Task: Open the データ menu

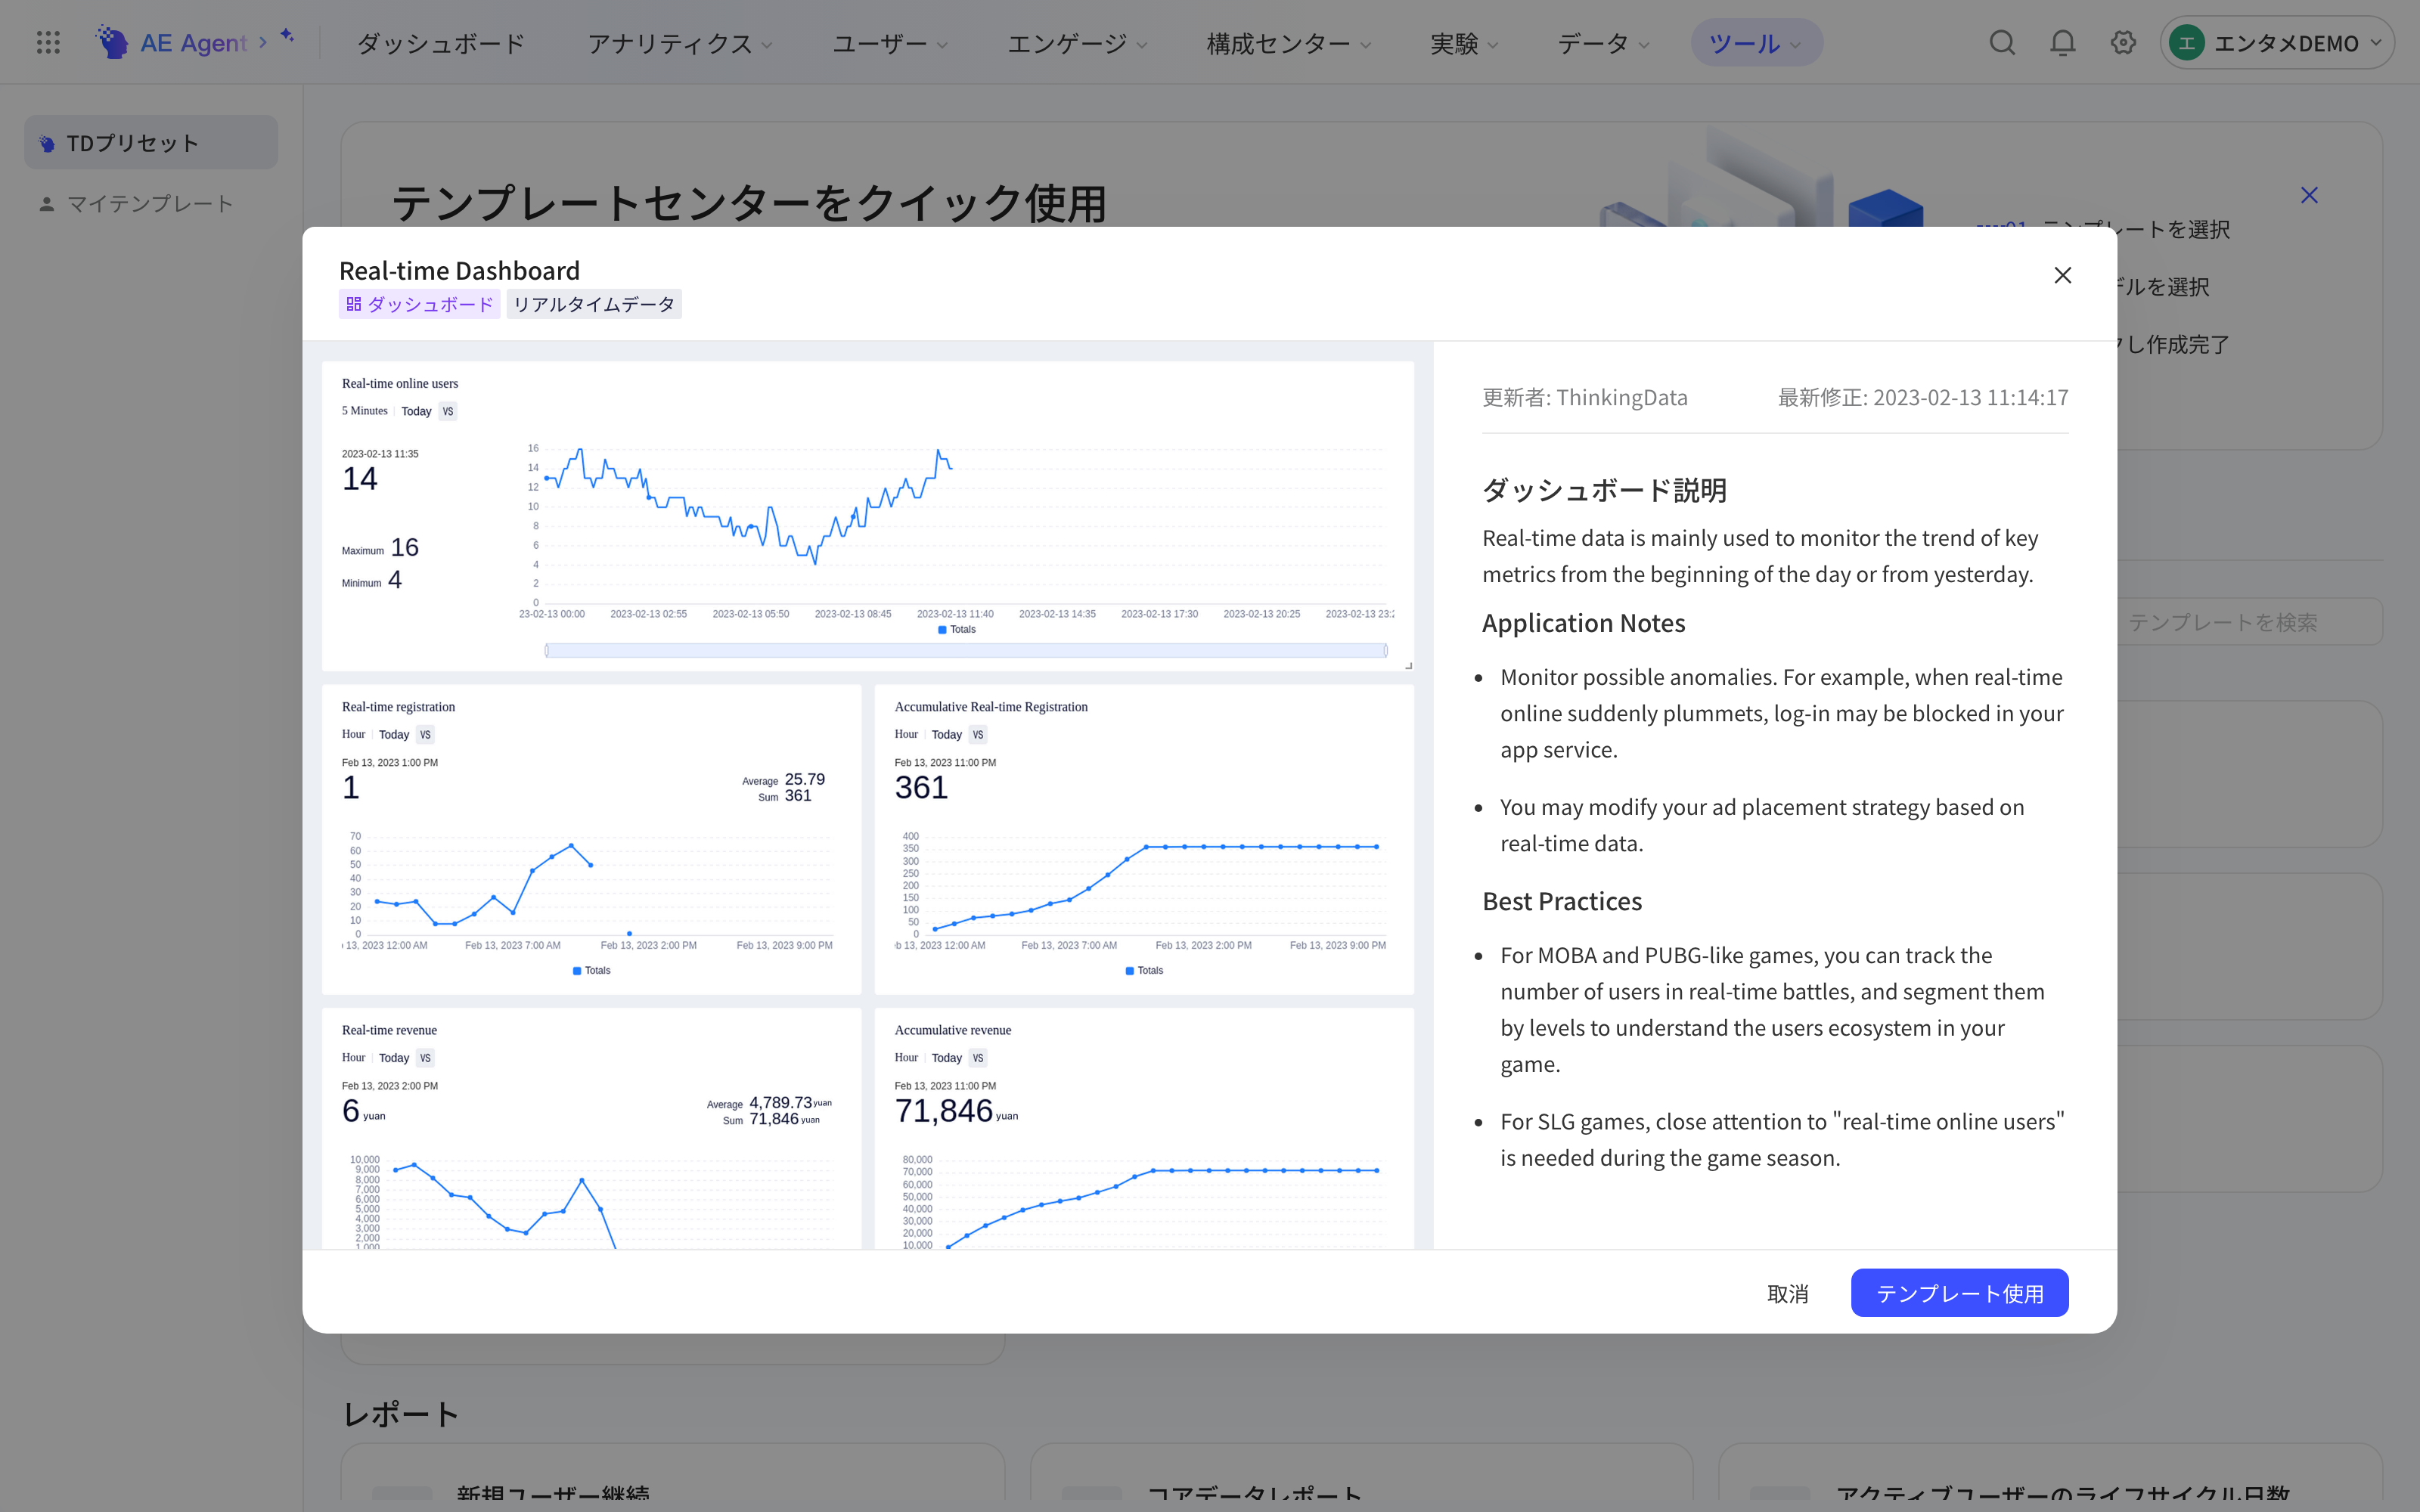Action: [1603, 43]
